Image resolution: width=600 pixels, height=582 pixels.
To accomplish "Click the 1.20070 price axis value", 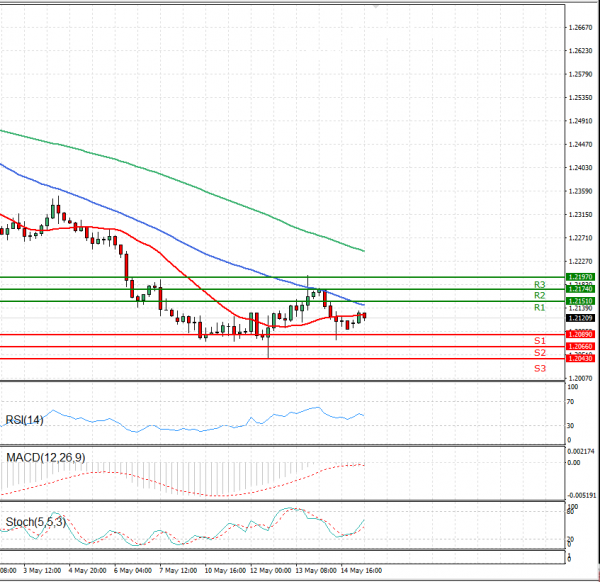I will tap(580, 378).
